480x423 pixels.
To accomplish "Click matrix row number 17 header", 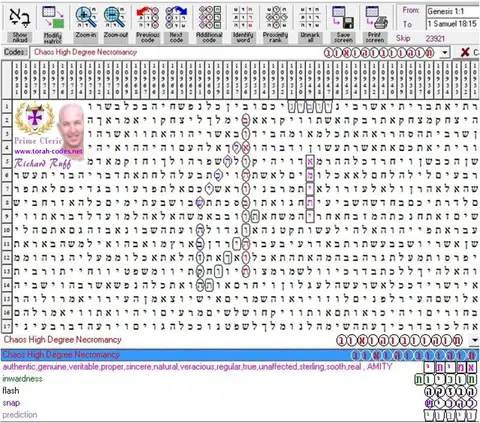I will [x=7, y=326].
